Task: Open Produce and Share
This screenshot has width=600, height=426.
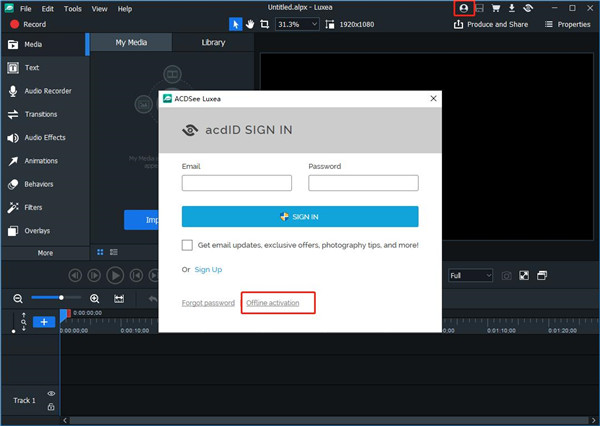Action: [491, 24]
